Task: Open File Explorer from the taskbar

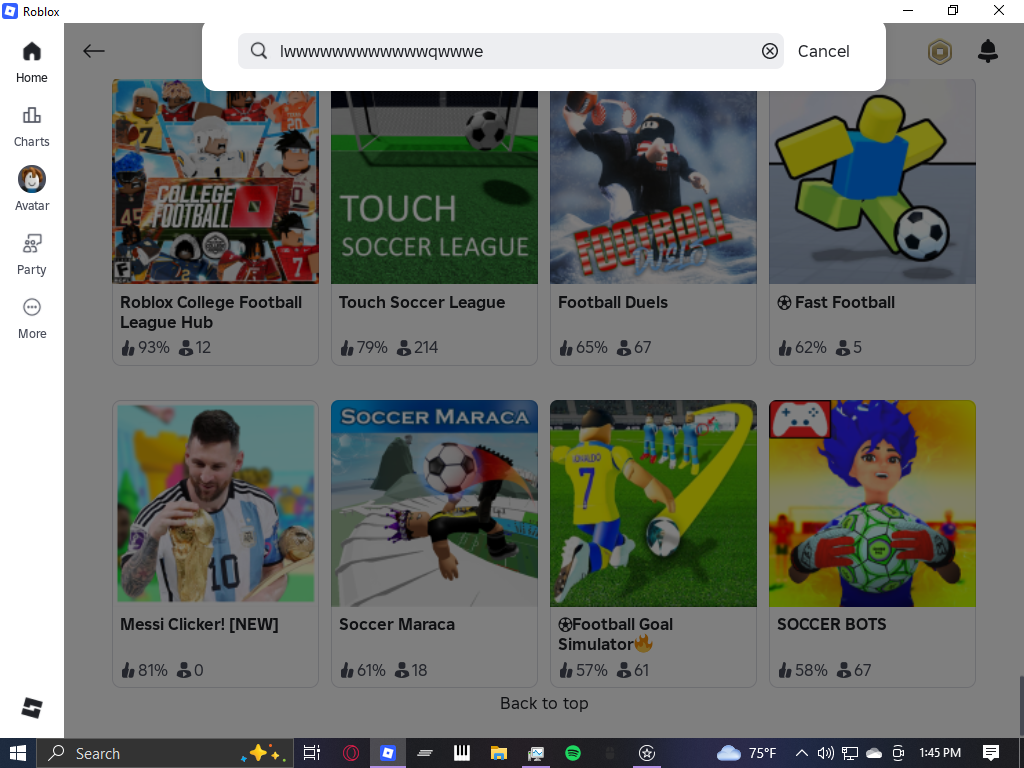Action: click(499, 753)
